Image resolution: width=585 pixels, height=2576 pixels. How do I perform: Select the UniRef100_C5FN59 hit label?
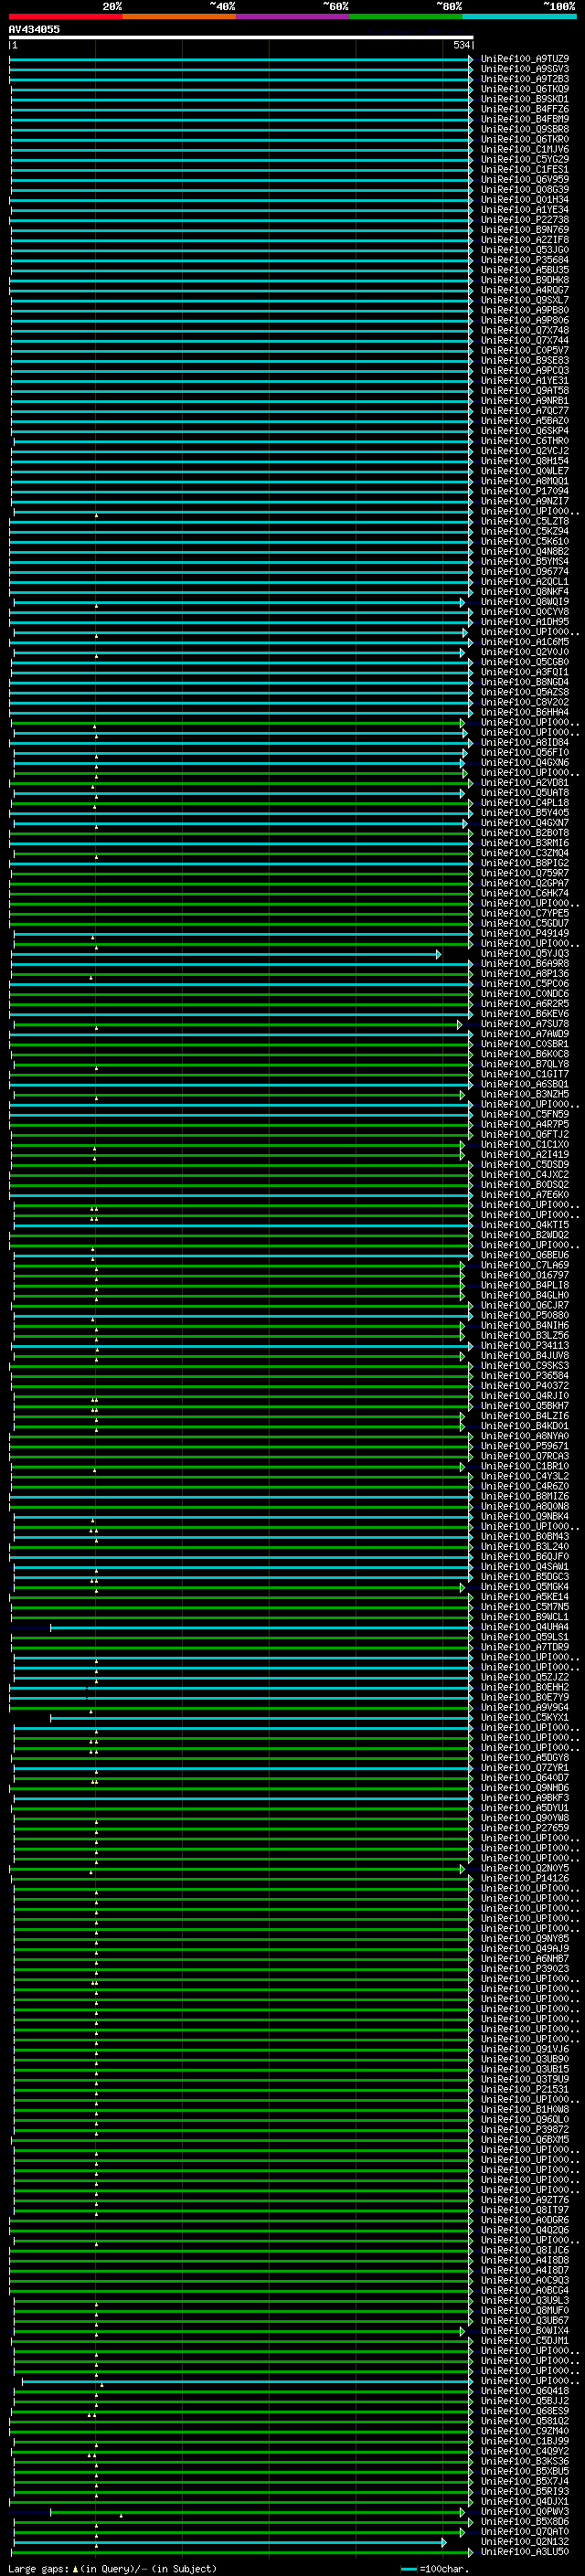[525, 1115]
